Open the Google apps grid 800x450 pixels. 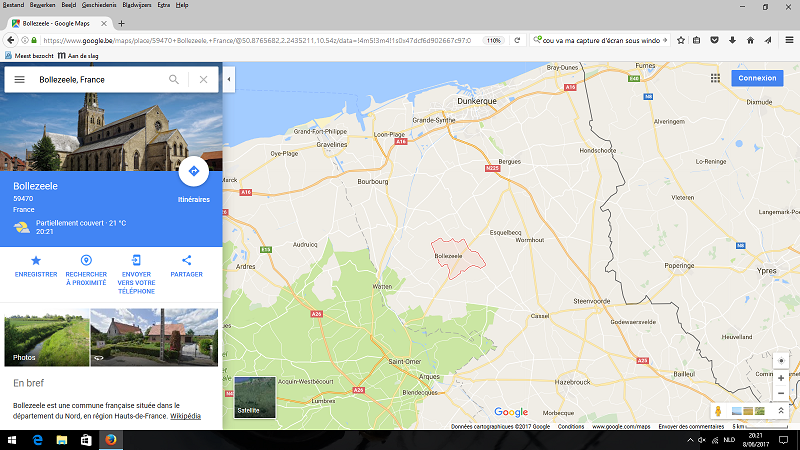click(715, 78)
